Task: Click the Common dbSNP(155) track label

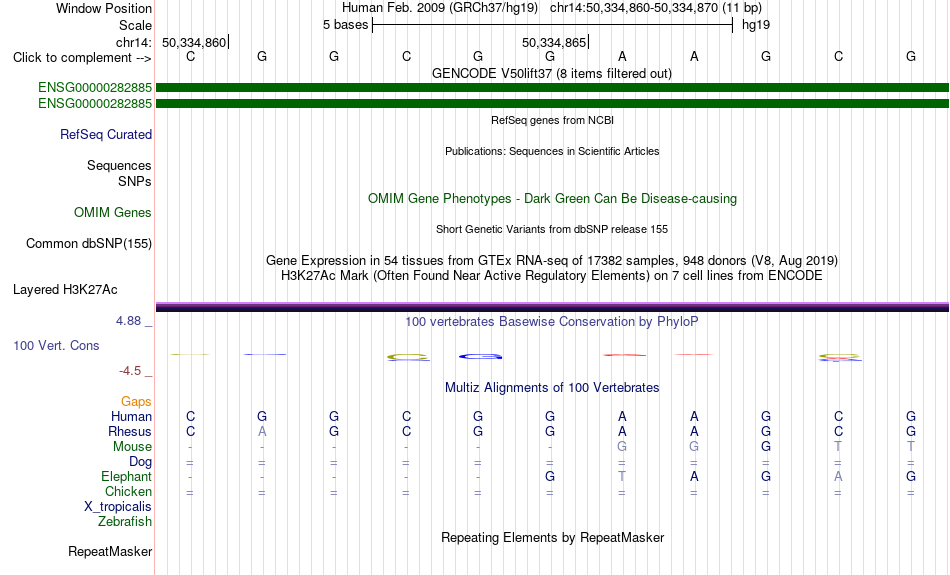Action: coord(88,244)
